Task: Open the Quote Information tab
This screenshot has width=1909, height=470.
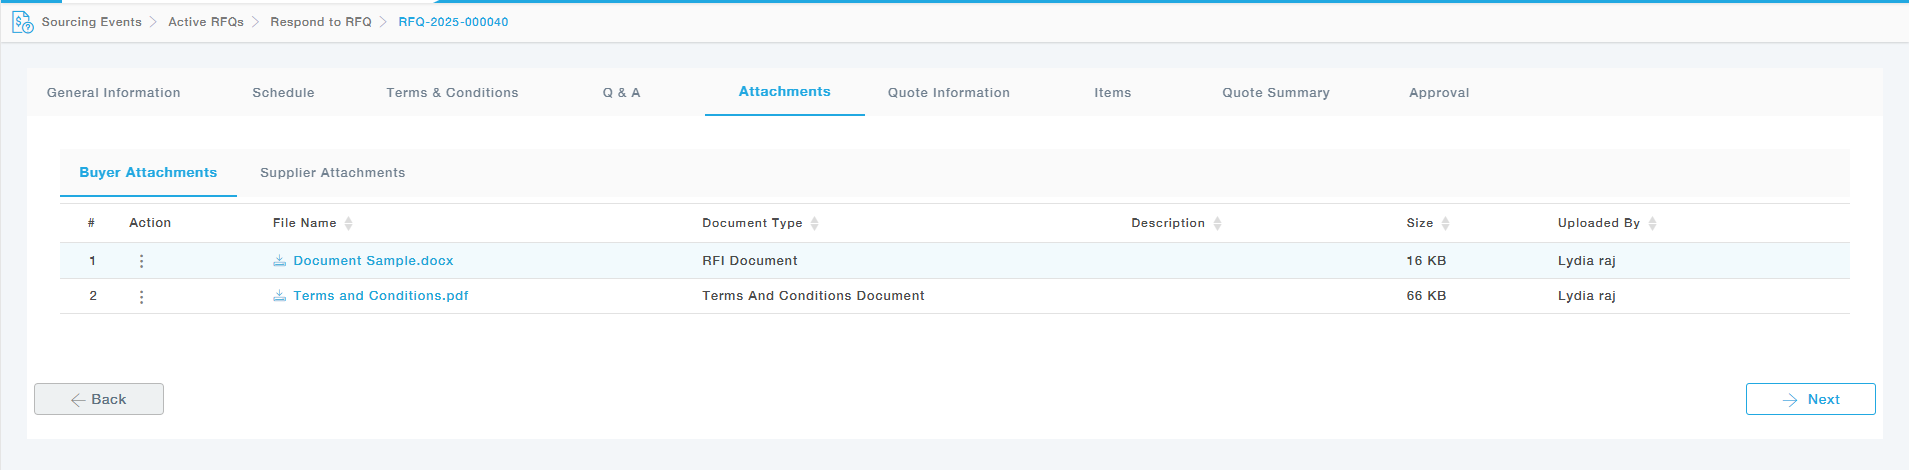Action: click(948, 93)
